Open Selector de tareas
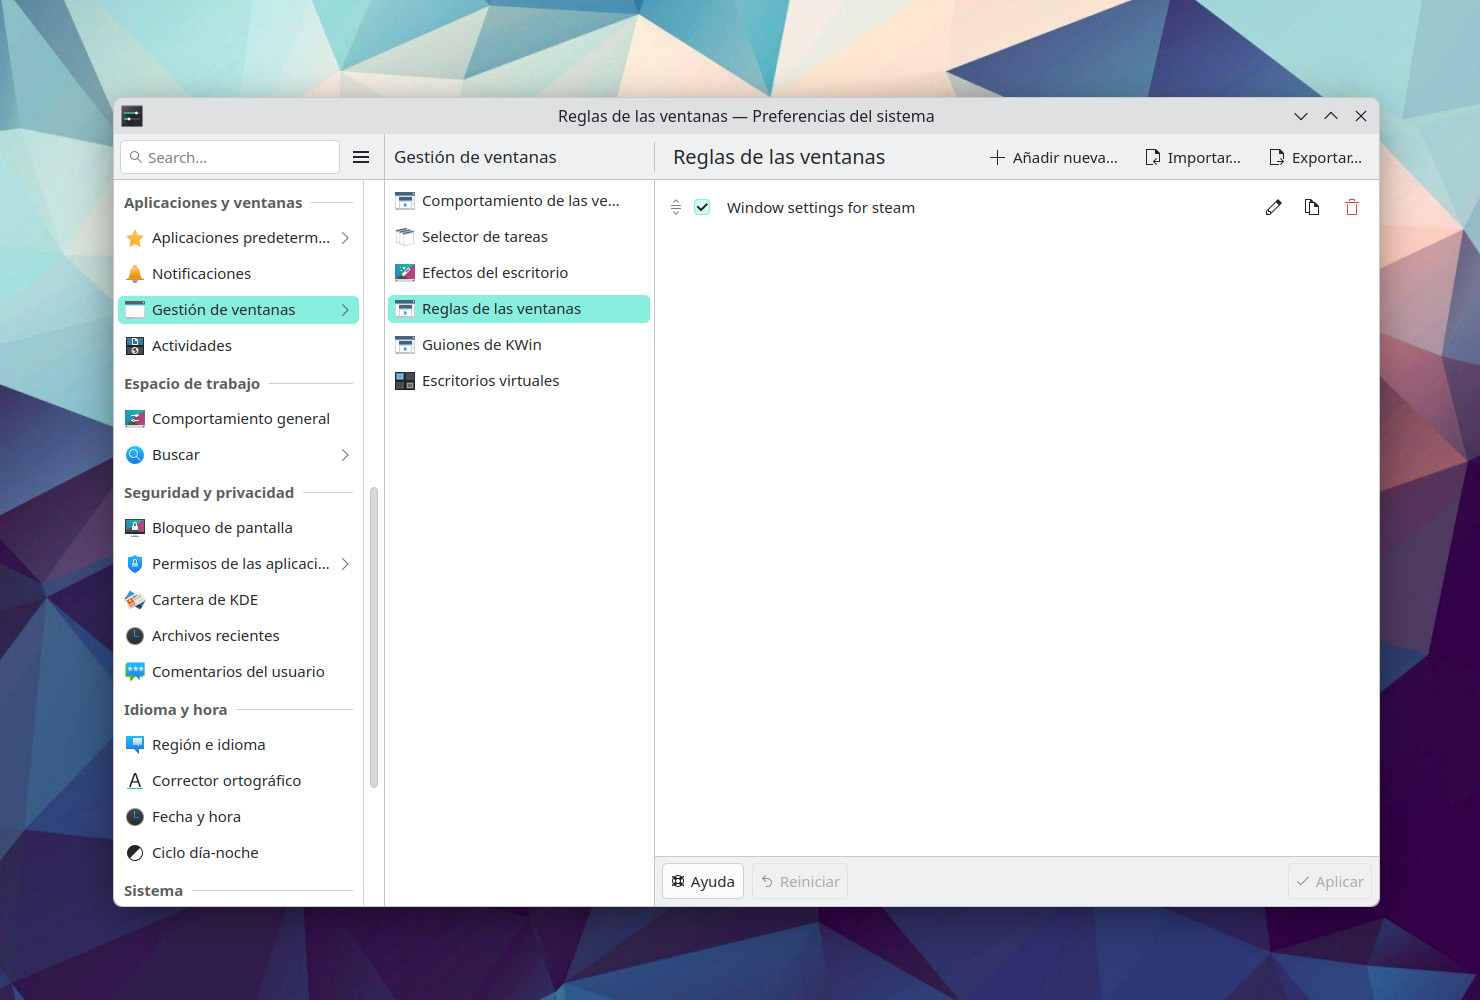Image resolution: width=1480 pixels, height=1000 pixels. click(x=519, y=237)
